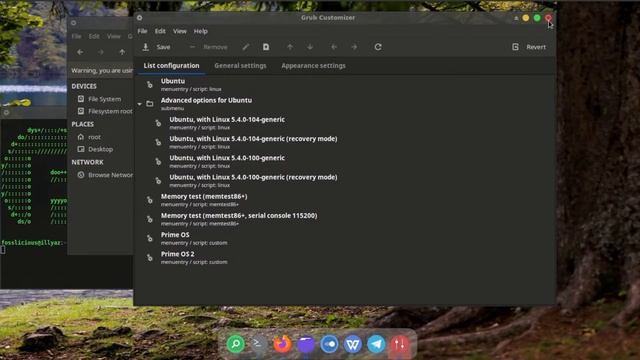640x360 pixels.
Task: Select the Prime OS 2 entry
Action: click(x=345, y=257)
